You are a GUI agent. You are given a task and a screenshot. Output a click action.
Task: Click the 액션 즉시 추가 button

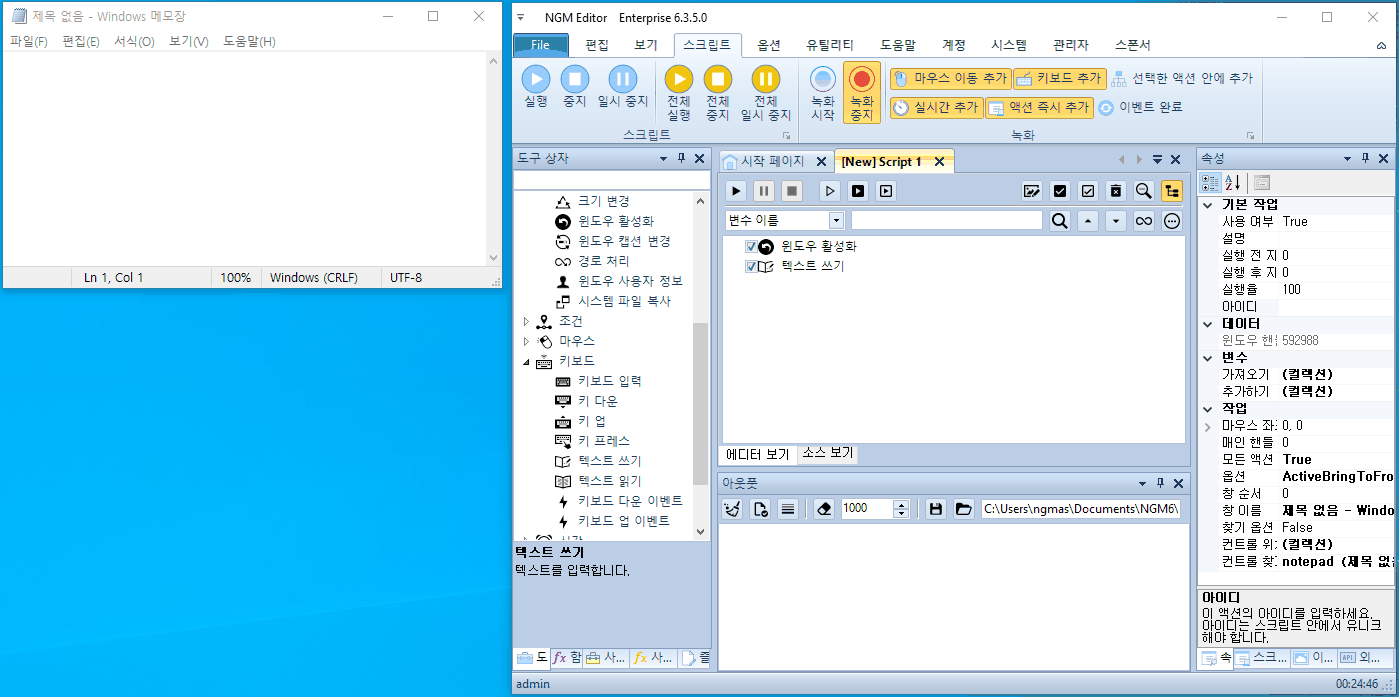pyautogui.click(x=1039, y=107)
